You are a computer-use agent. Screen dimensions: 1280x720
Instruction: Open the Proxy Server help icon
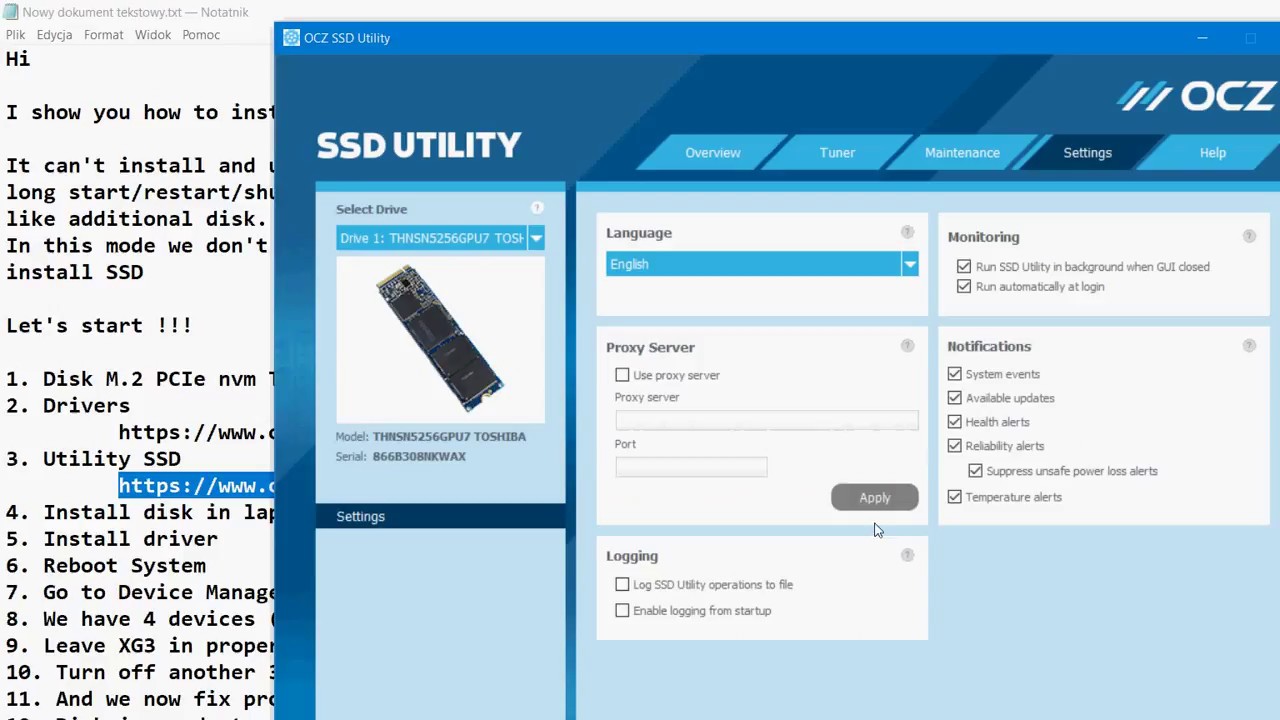click(907, 346)
